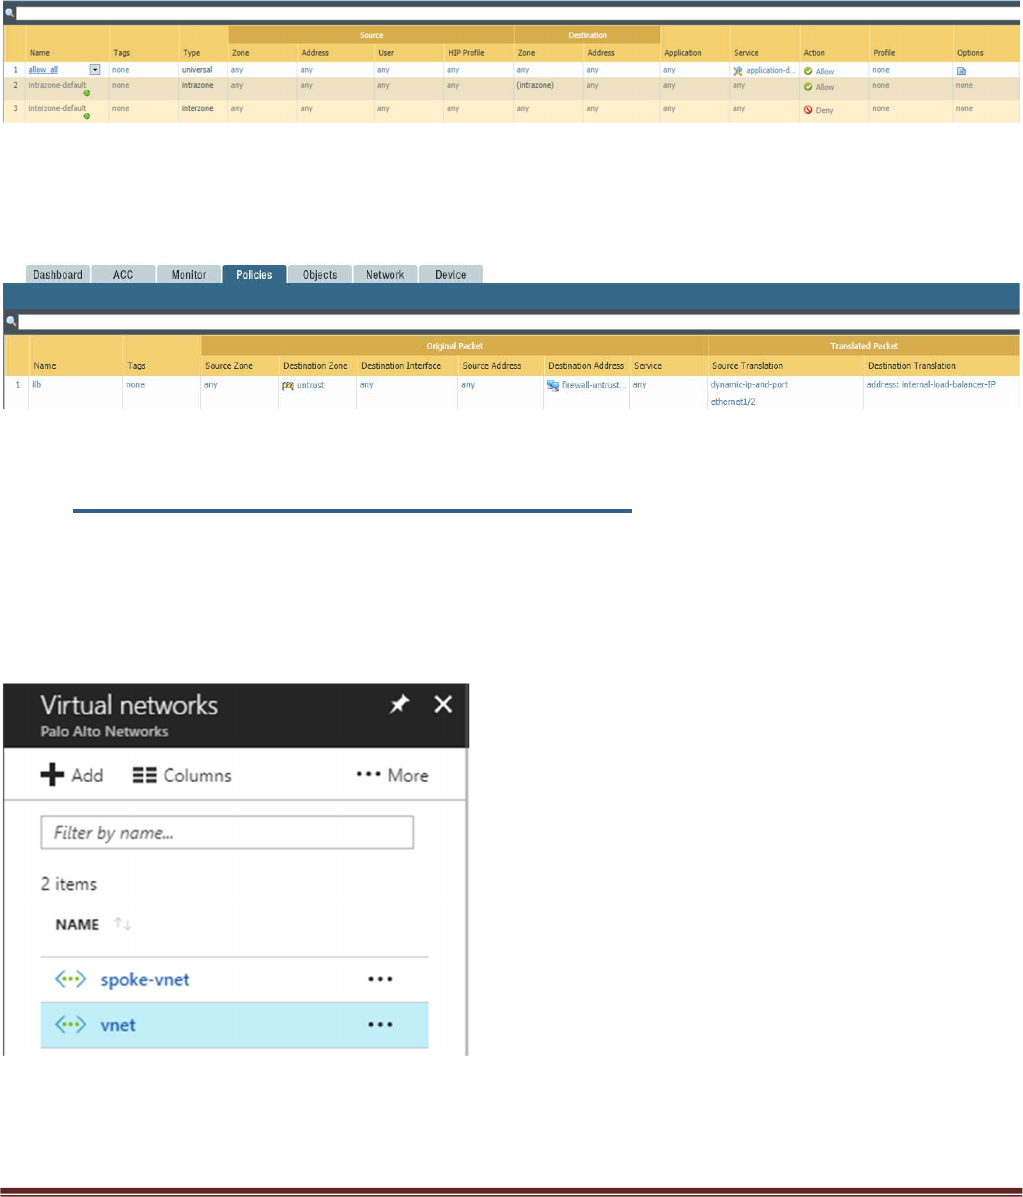This screenshot has height=1197, width=1023.
Task: Click the green status dot on interzone-default
Action: pyautogui.click(x=86, y=116)
